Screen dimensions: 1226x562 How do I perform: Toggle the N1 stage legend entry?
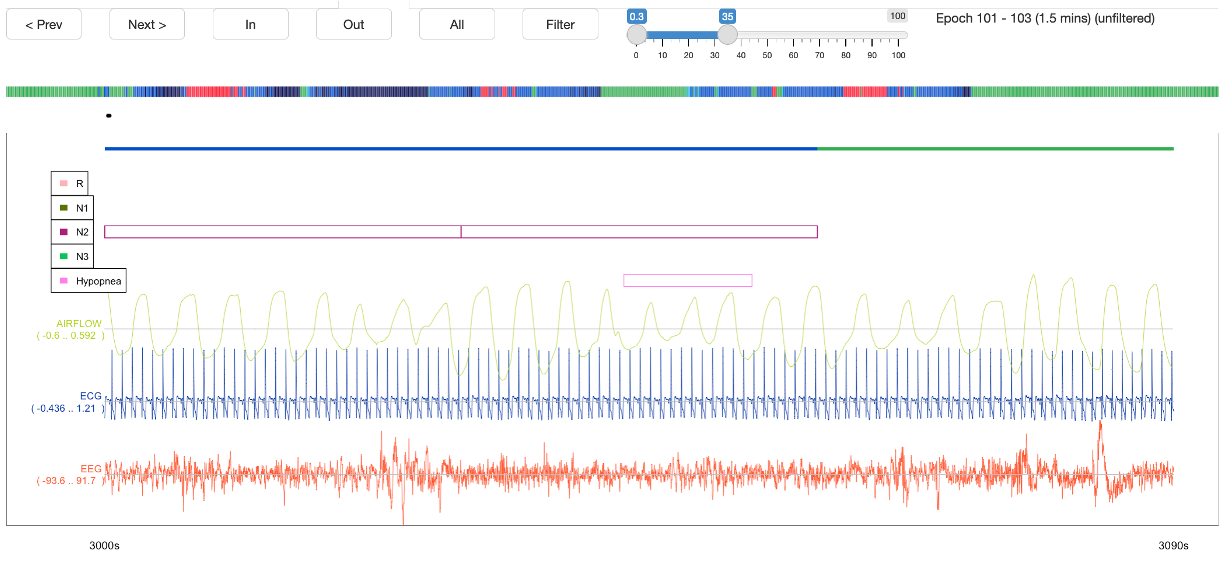pos(78,208)
